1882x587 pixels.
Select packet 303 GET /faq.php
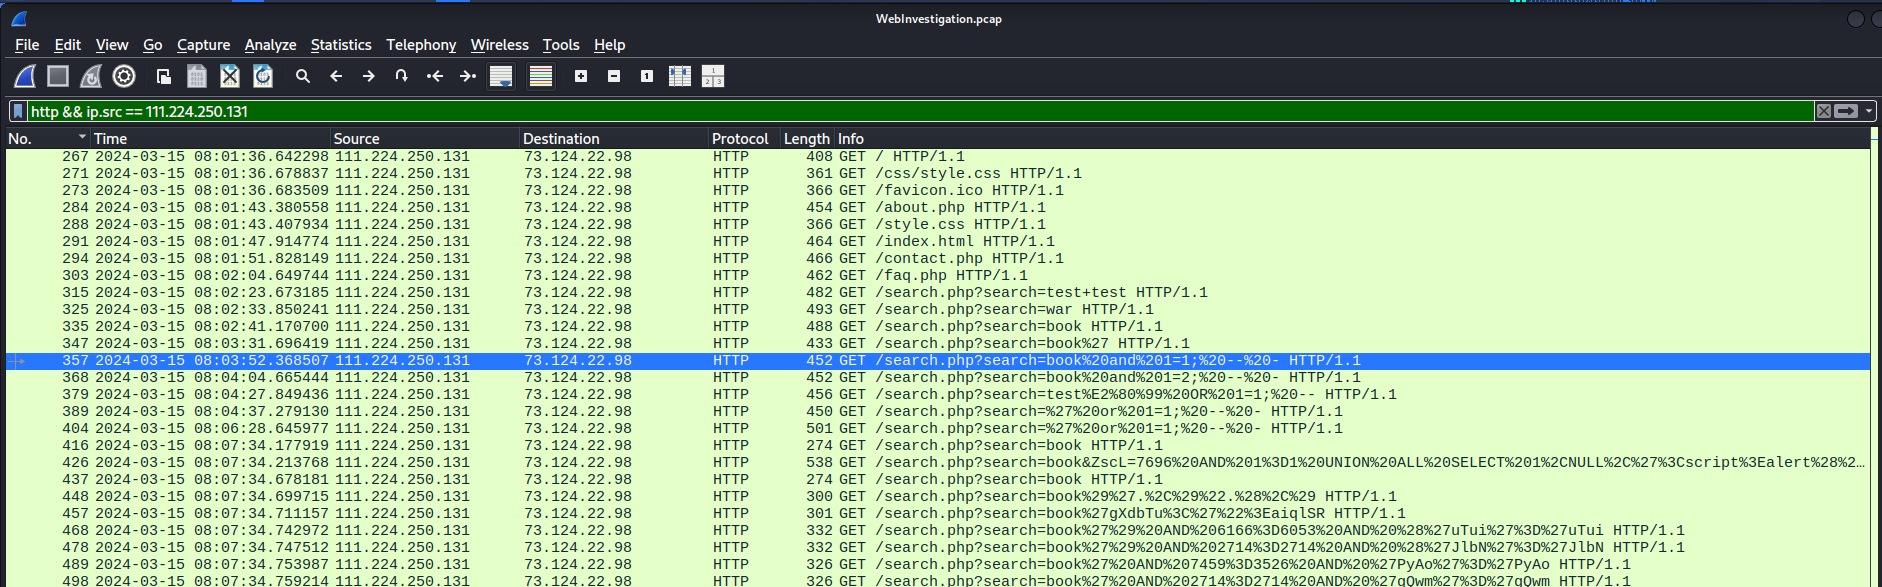(x=938, y=275)
